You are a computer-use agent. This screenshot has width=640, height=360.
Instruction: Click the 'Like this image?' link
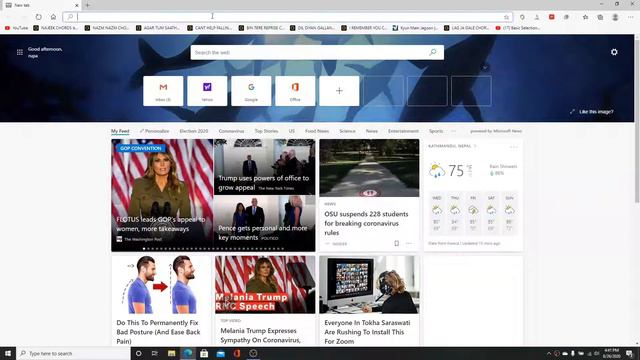596,111
